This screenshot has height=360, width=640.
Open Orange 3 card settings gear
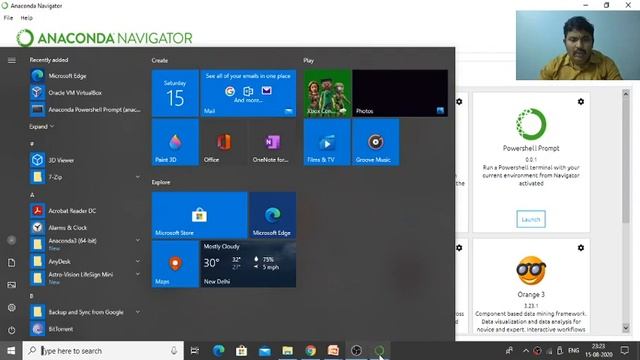581,248
